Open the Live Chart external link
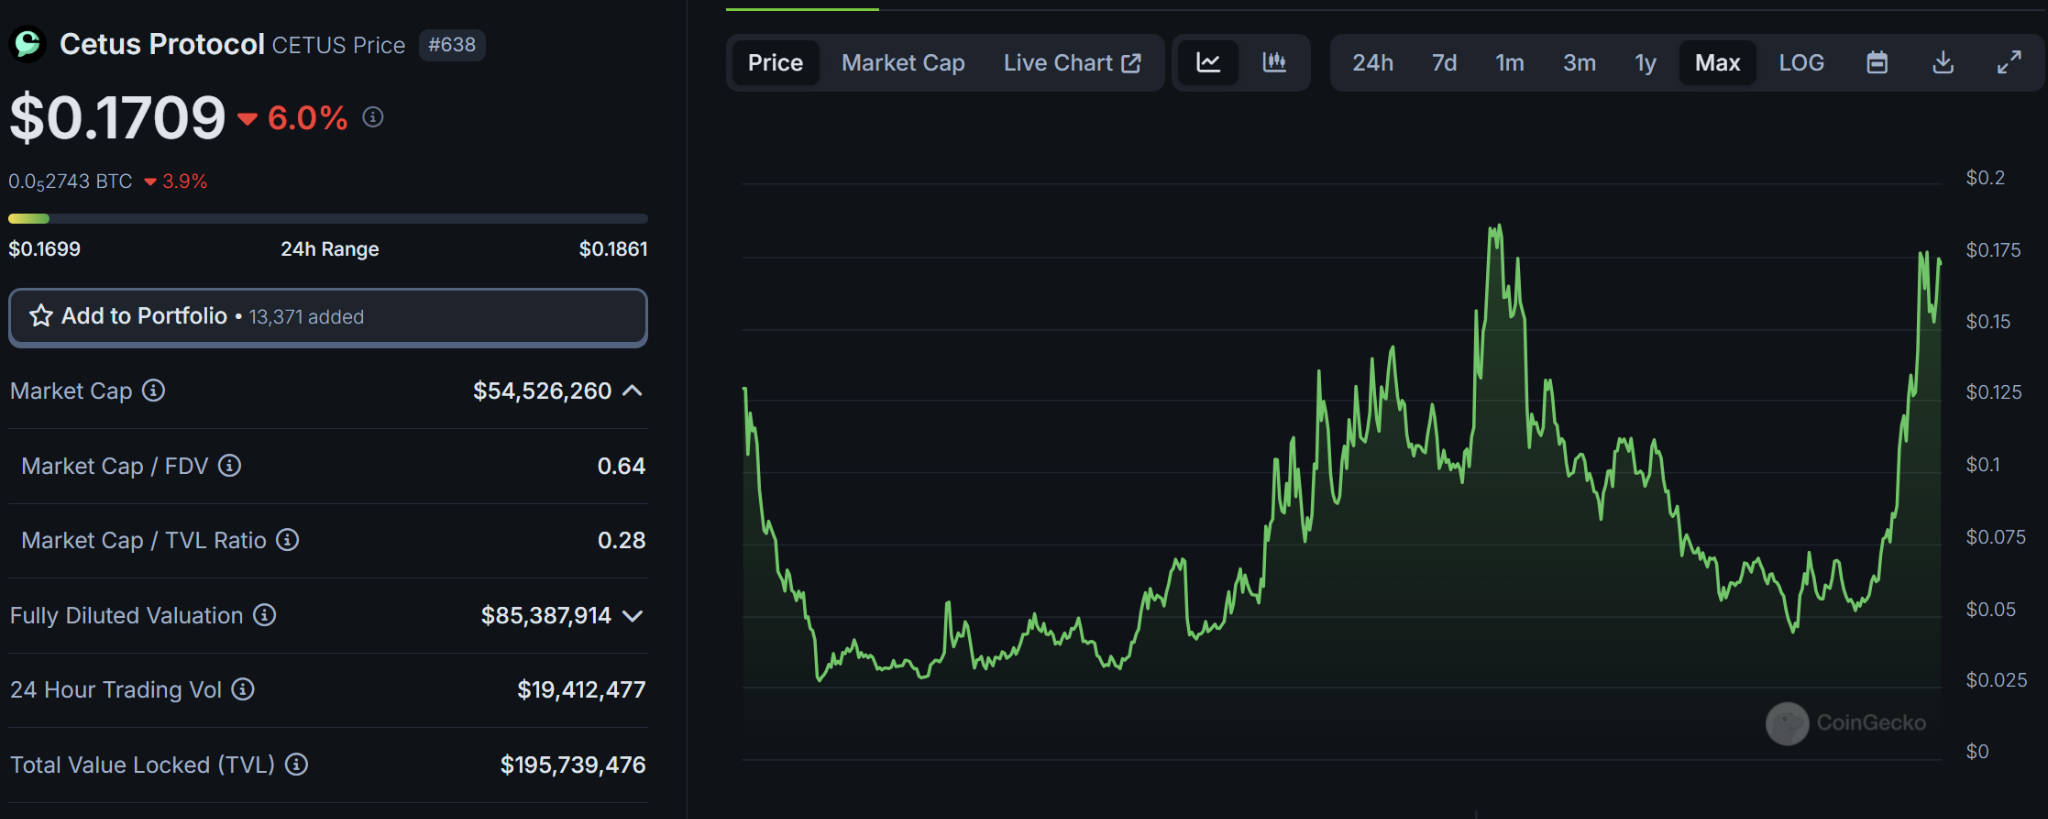The height and width of the screenshot is (819, 2048). click(x=1072, y=63)
